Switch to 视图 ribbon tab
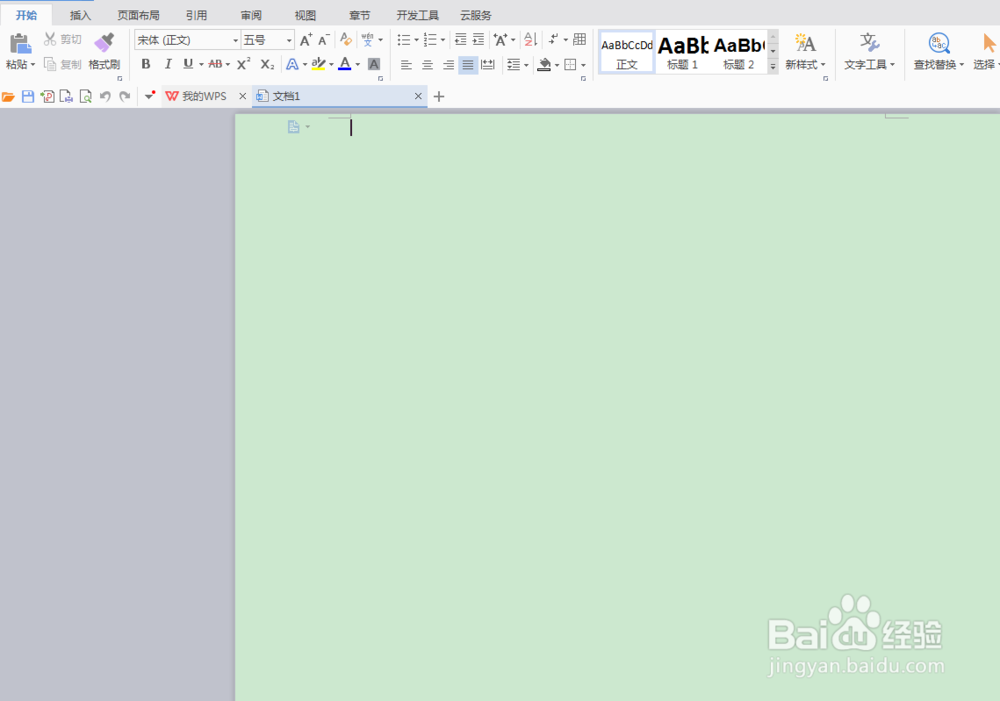 coord(305,15)
